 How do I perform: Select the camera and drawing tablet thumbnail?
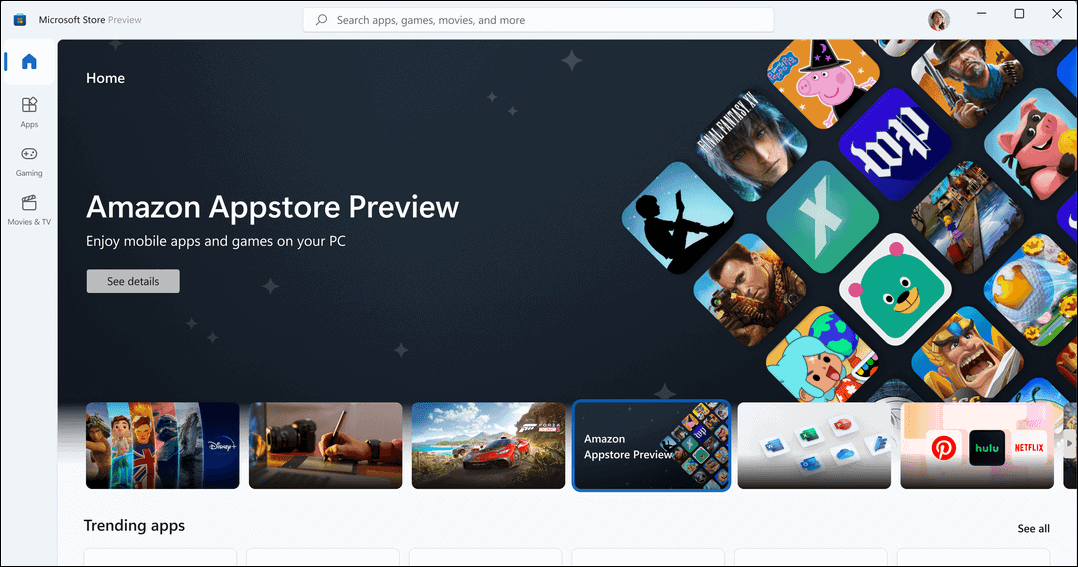pyautogui.click(x=325, y=445)
